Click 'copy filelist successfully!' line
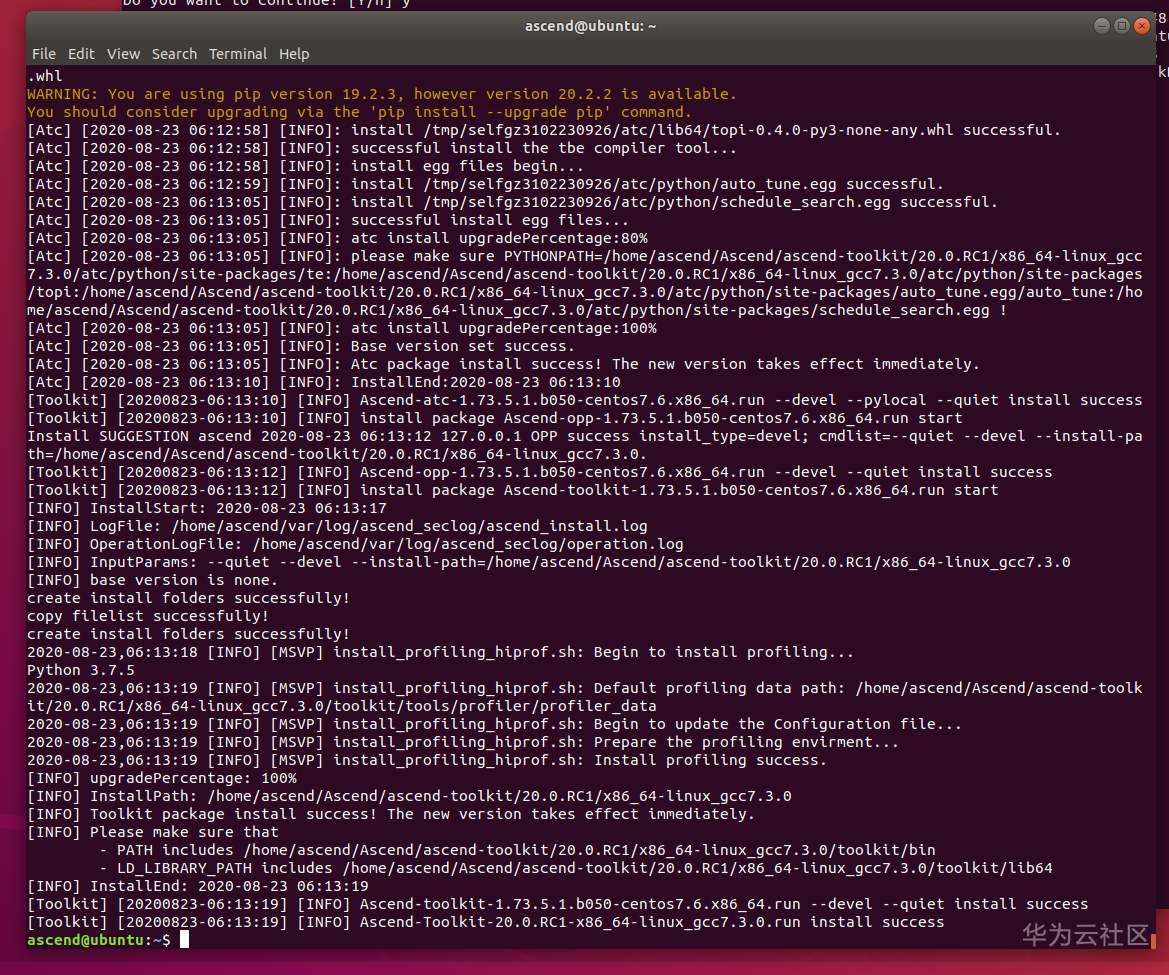 point(148,616)
